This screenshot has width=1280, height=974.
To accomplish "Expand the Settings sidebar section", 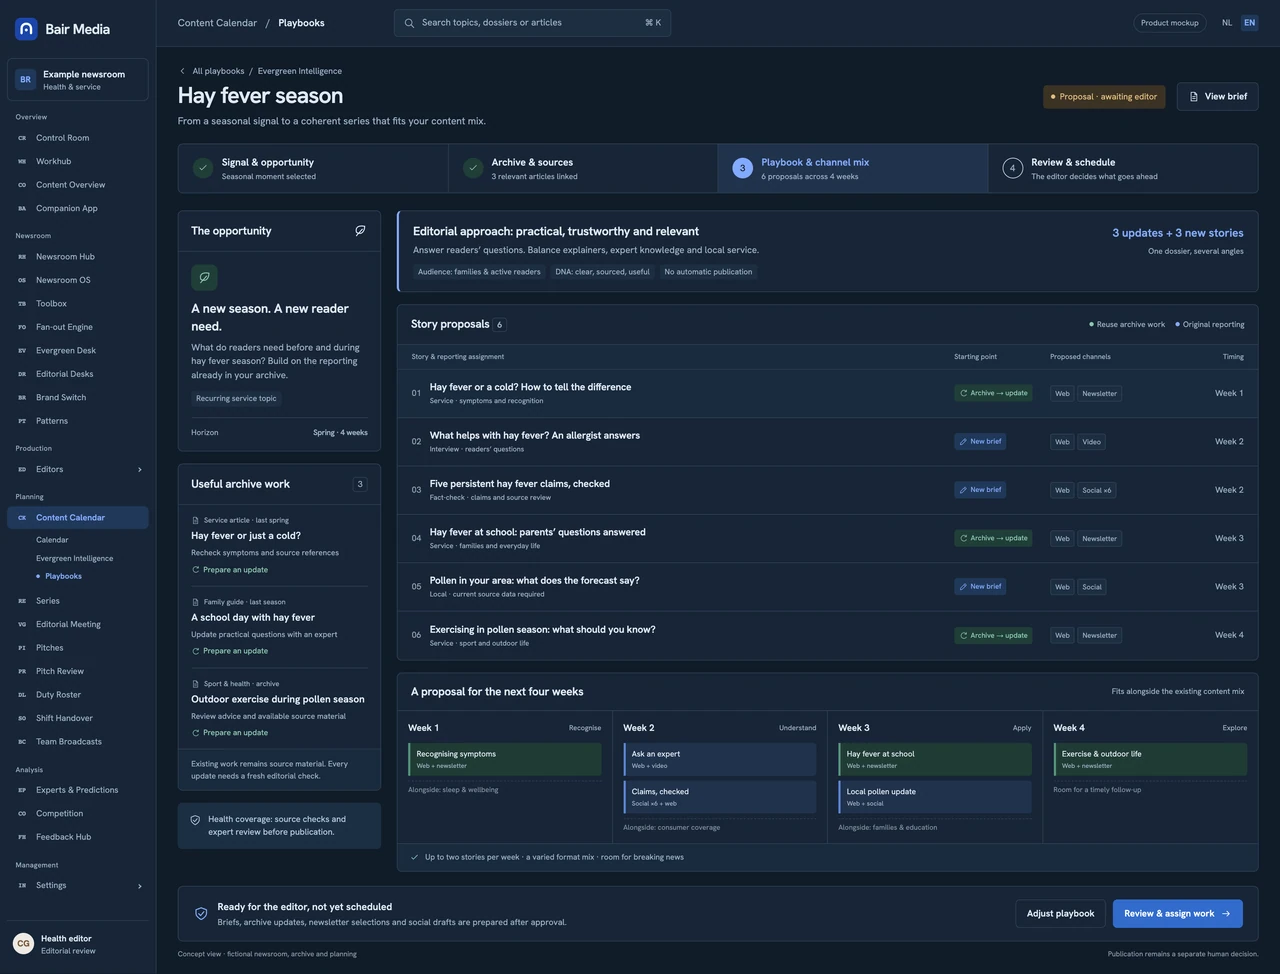I will (x=139, y=886).
